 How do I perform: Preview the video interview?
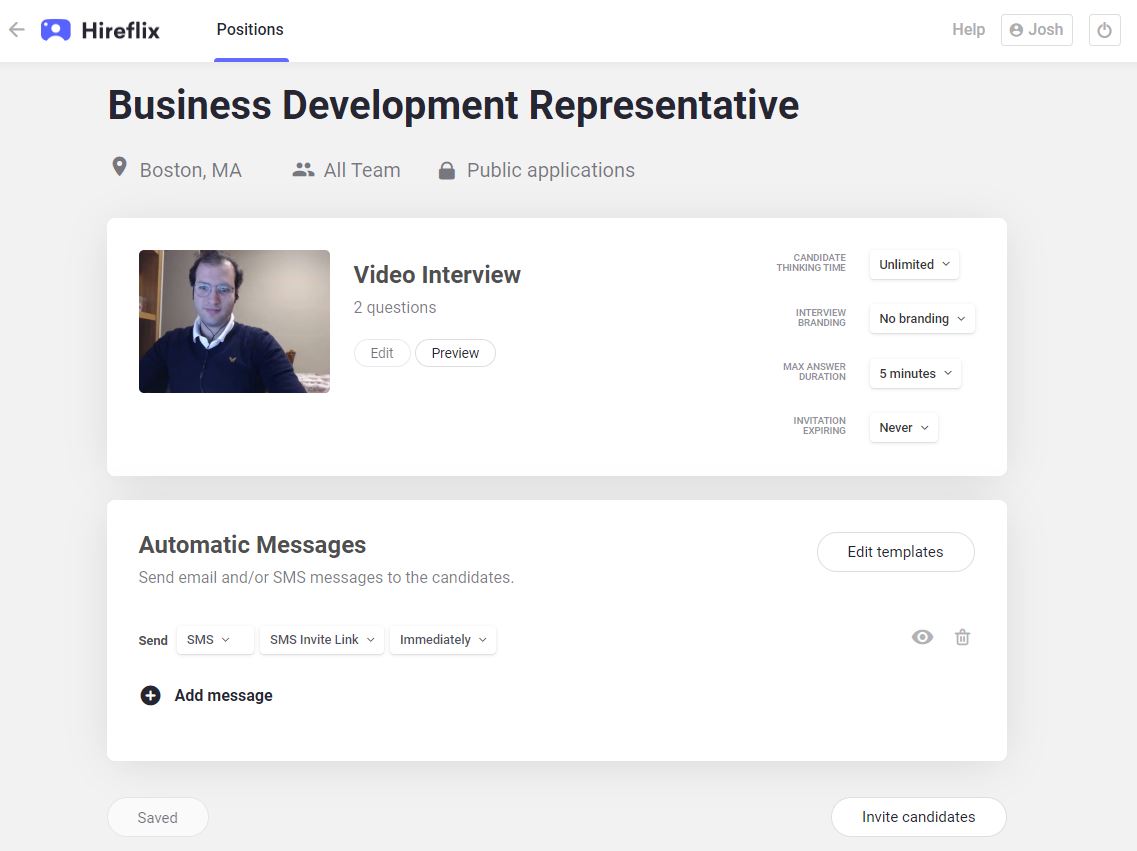pyautogui.click(x=455, y=353)
